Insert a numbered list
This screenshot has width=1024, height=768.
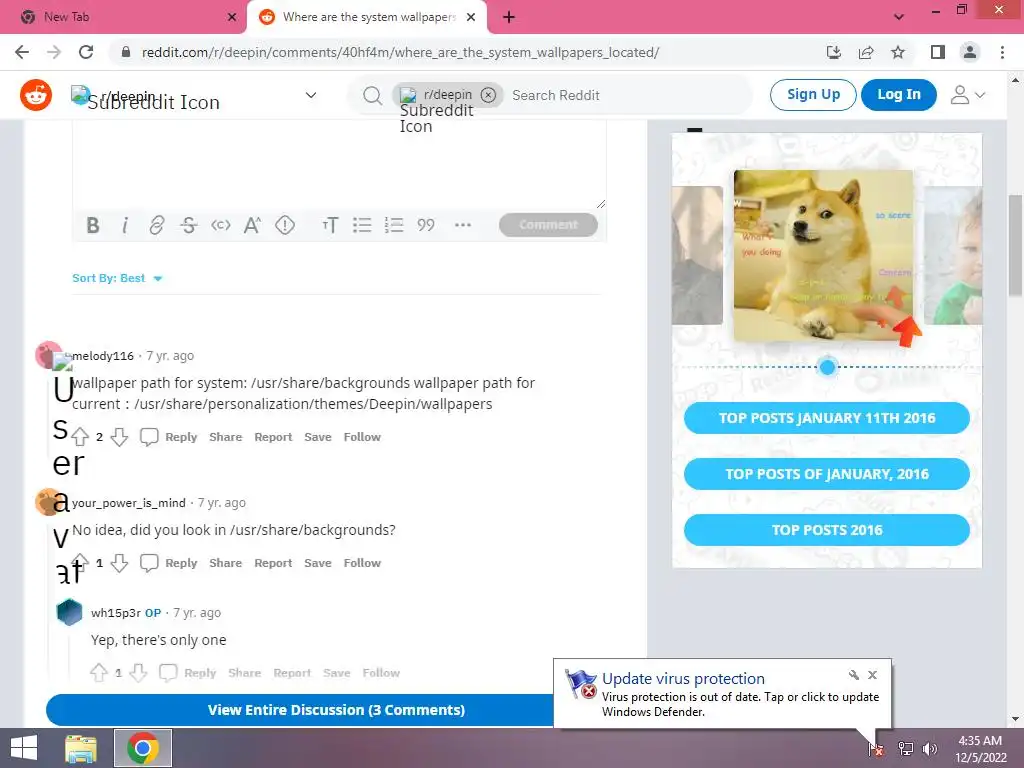tap(394, 225)
